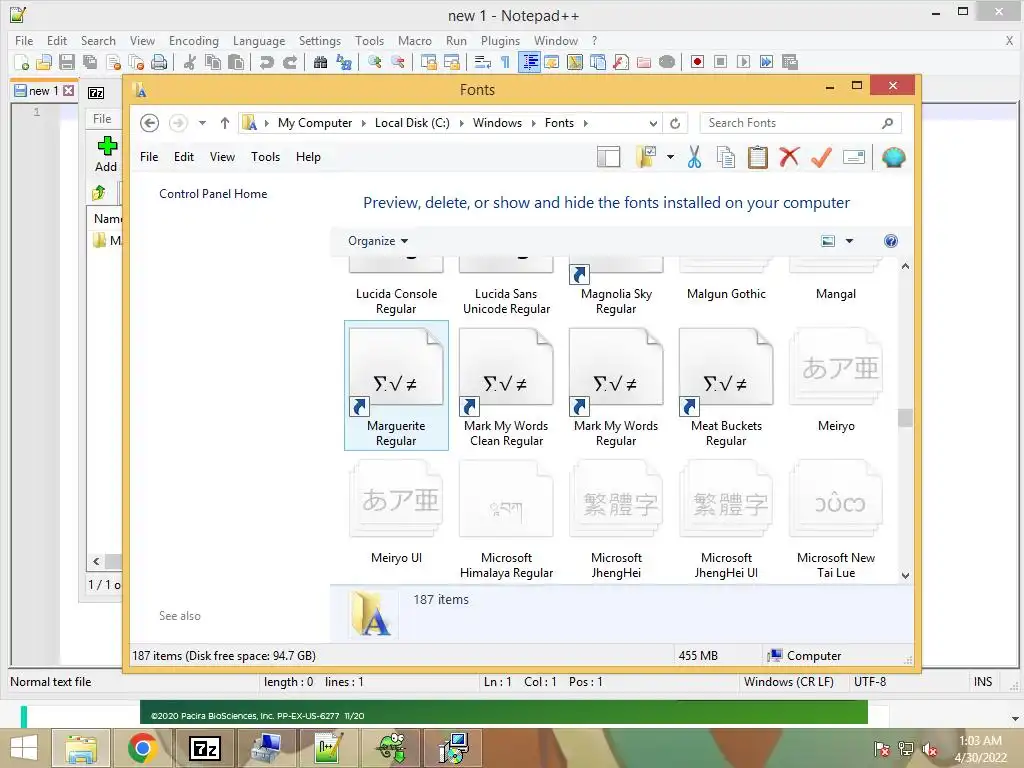Click Stop recording macro icon

tap(720, 62)
